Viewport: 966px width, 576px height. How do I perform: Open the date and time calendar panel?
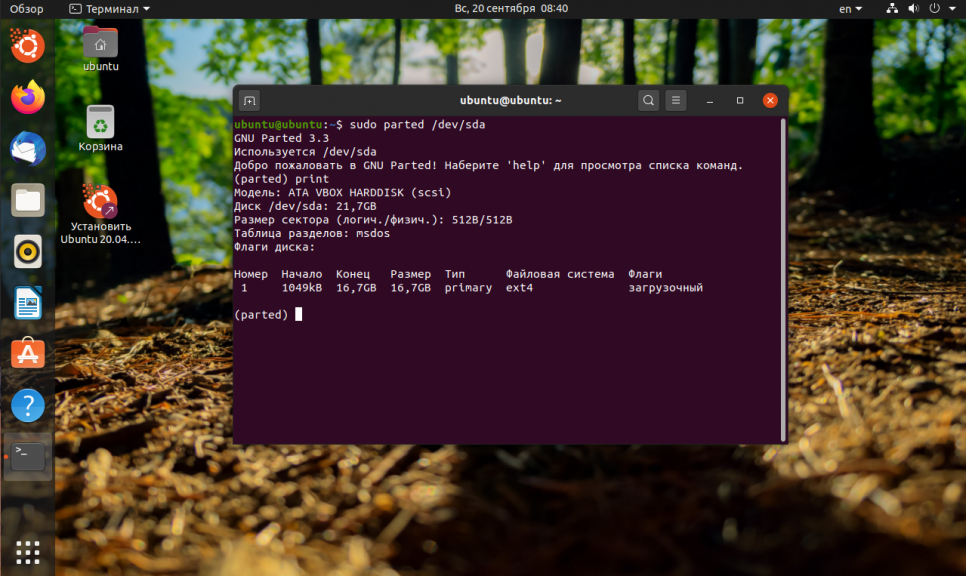tap(511, 8)
